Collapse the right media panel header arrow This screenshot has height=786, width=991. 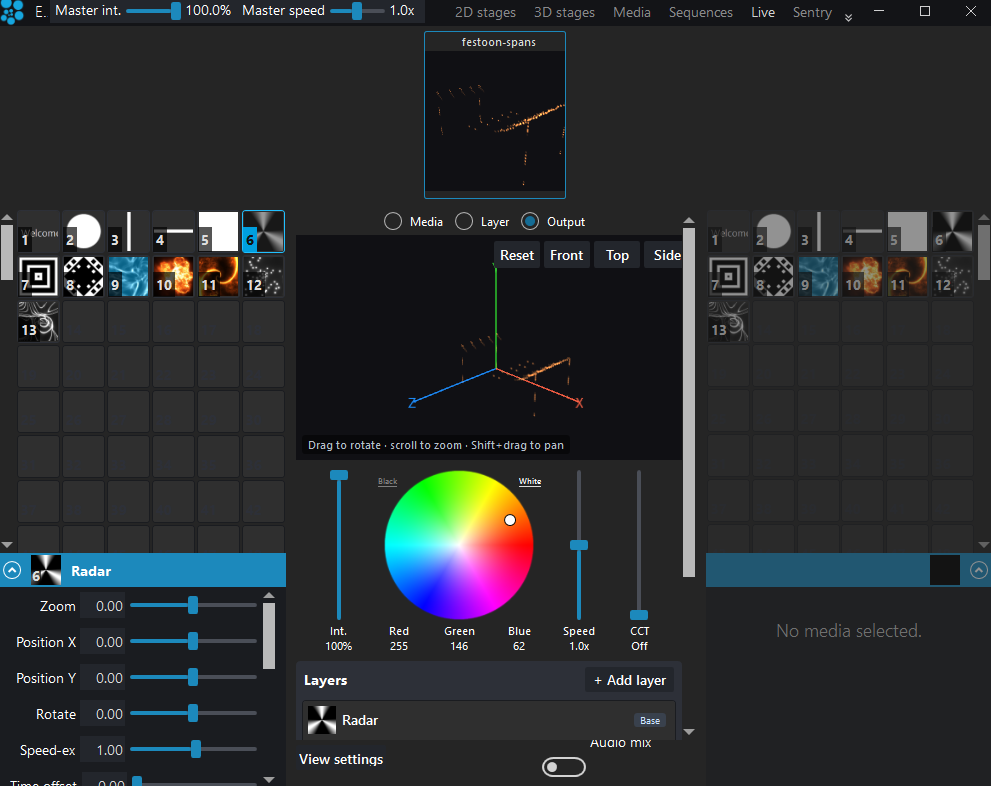click(978, 571)
